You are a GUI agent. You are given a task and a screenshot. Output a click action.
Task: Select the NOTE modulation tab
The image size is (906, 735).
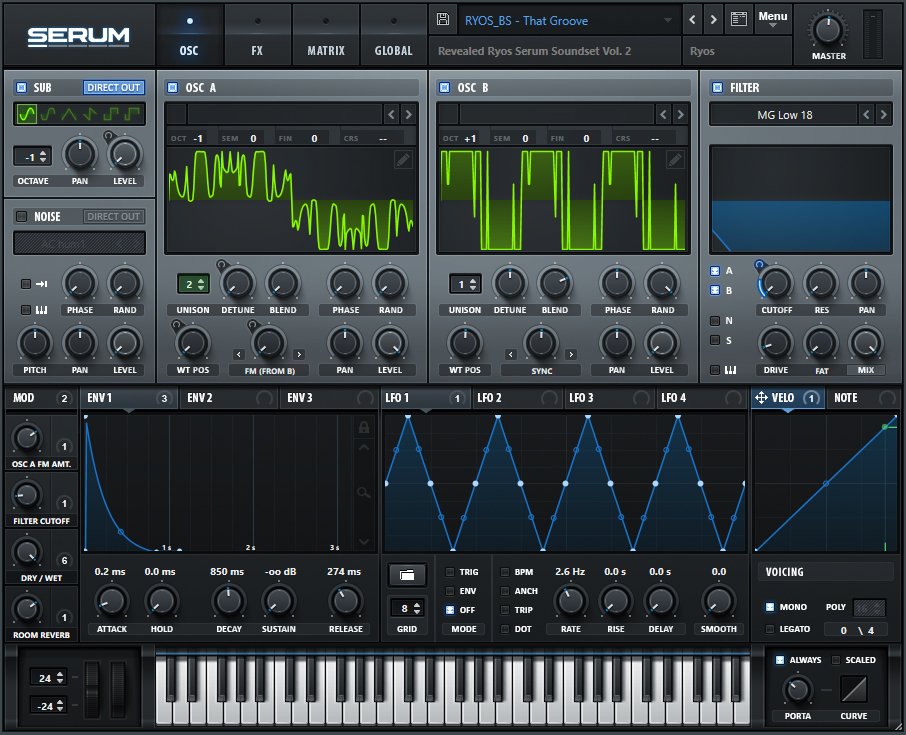pyautogui.click(x=863, y=398)
